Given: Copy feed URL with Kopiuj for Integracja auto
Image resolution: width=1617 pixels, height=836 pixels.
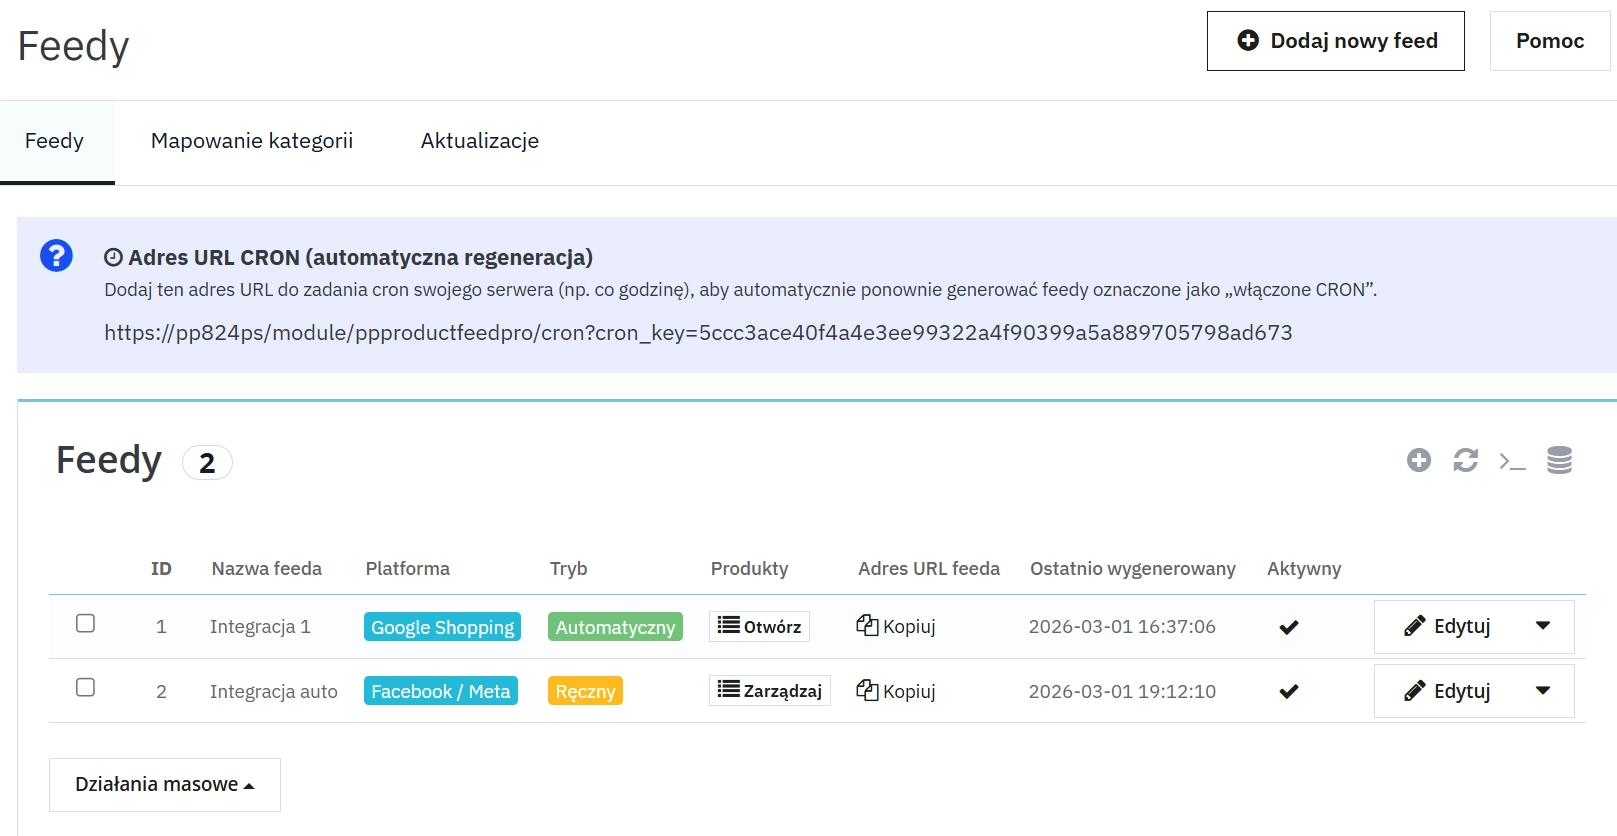Looking at the screenshot, I should pyautogui.click(x=896, y=690).
